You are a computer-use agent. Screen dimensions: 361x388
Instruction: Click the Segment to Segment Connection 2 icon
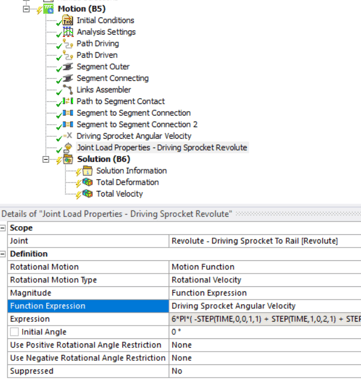tap(68, 124)
